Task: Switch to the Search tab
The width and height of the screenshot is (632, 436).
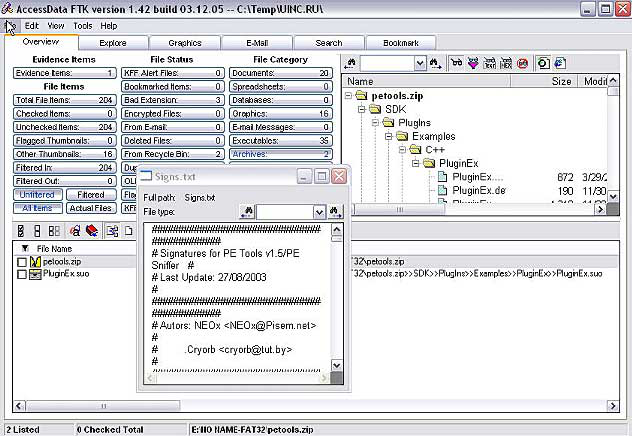Action: tap(329, 43)
